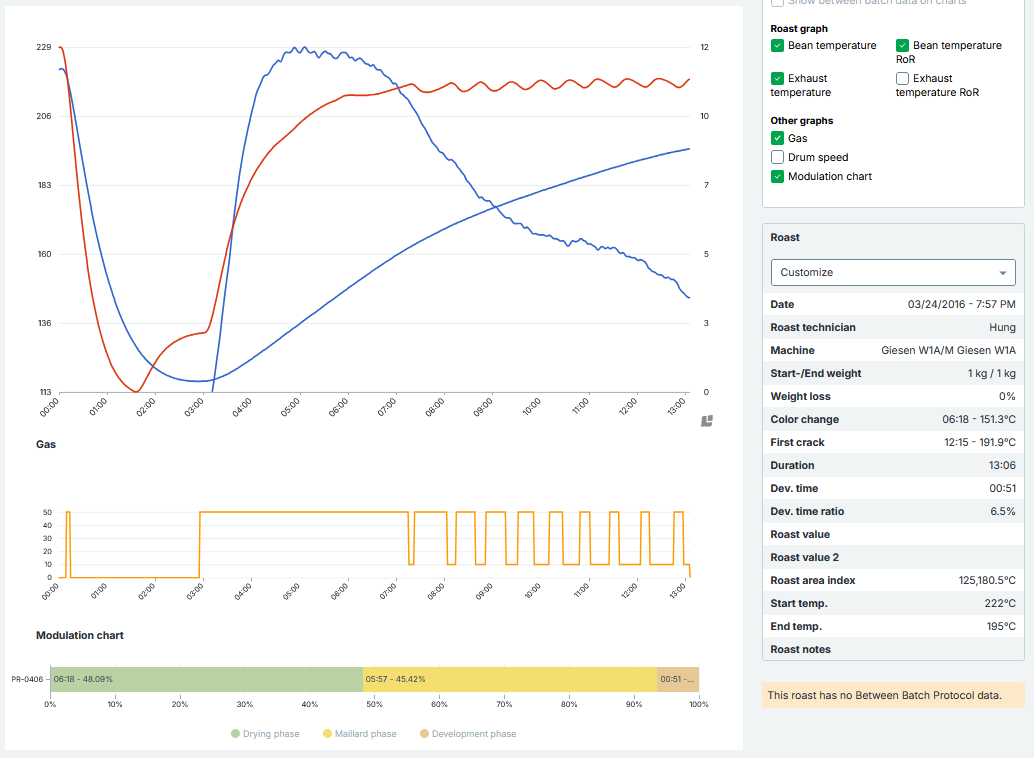The image size is (1034, 758).
Task: Click the tan Development phase bar segment
Action: (x=677, y=679)
